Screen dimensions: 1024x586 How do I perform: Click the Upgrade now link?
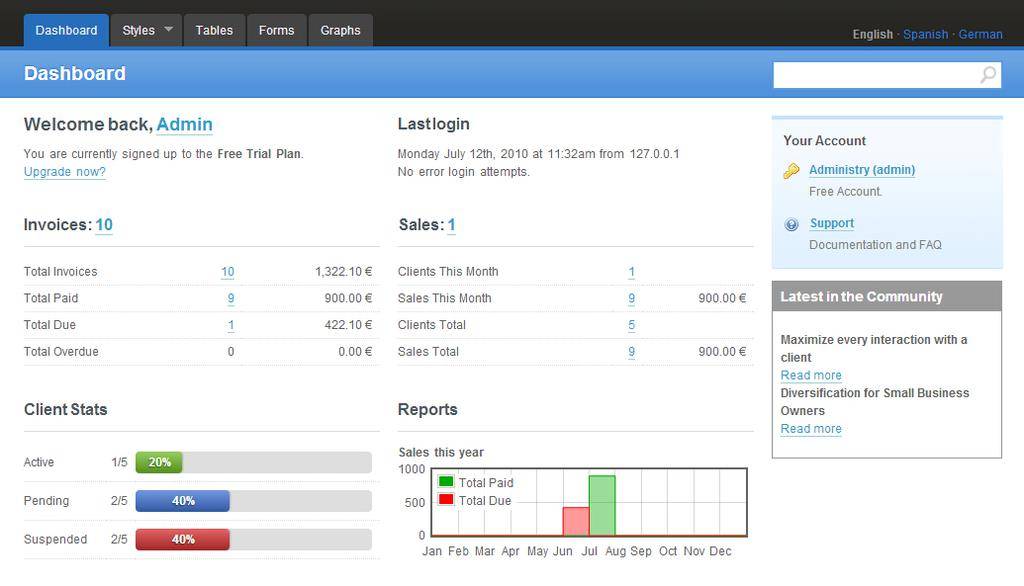[x=65, y=172]
